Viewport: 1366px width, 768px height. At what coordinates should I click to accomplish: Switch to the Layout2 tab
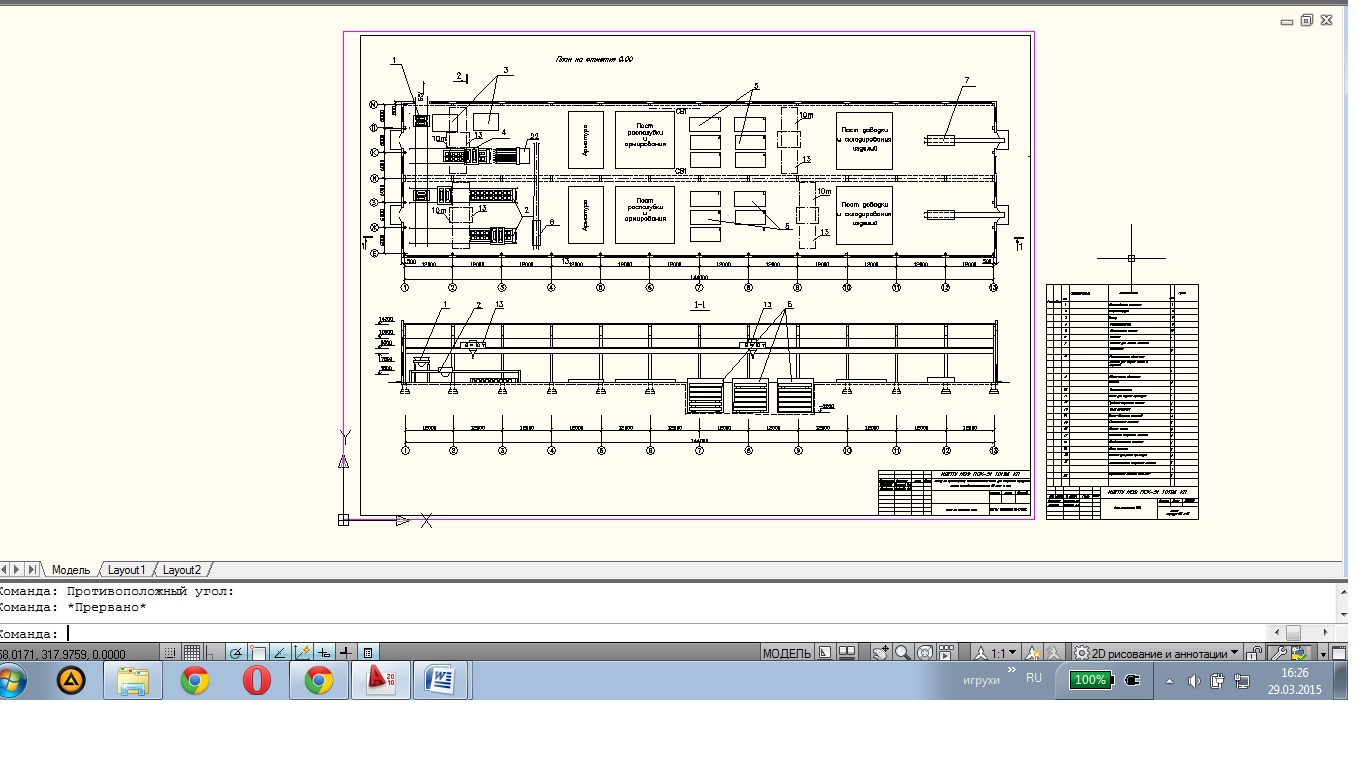(x=182, y=570)
